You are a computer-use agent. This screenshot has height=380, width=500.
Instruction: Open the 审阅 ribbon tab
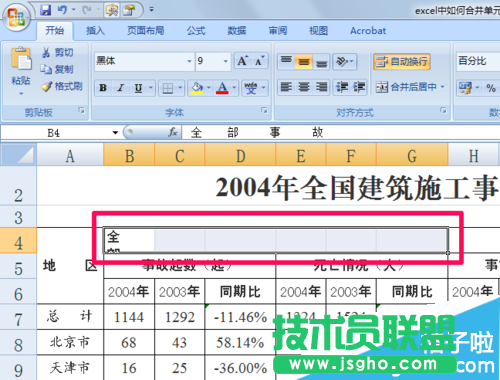278,31
